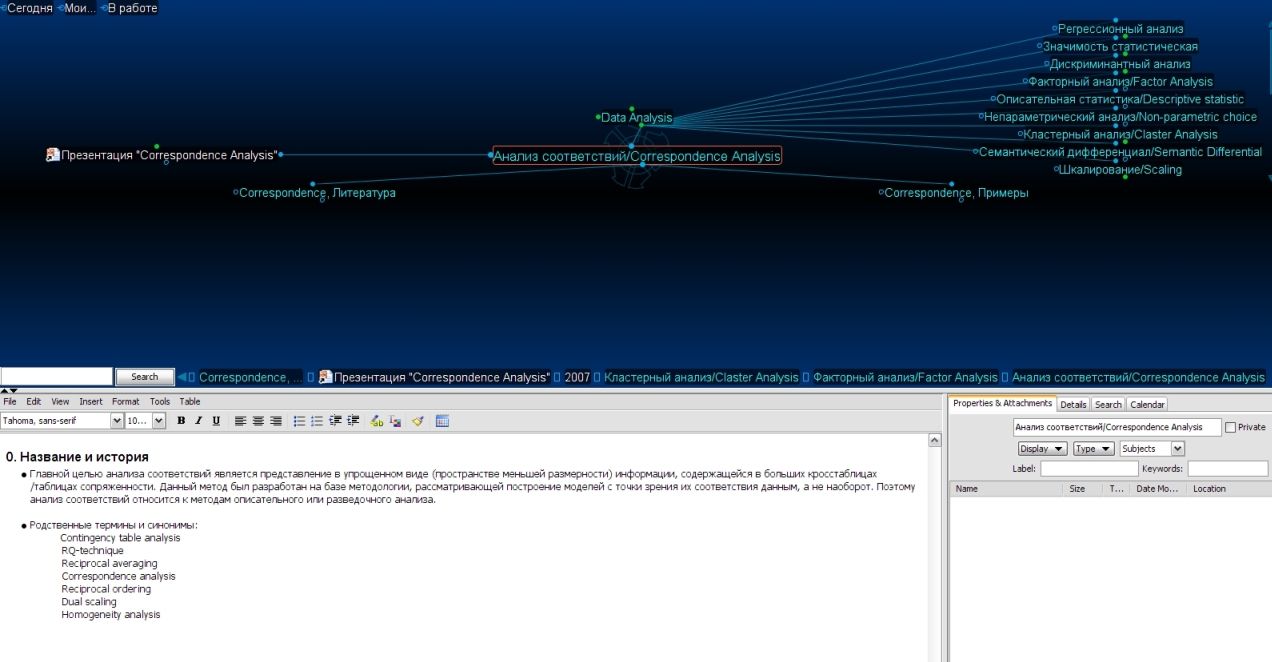
Task: Click the Search button
Action: [x=145, y=377]
